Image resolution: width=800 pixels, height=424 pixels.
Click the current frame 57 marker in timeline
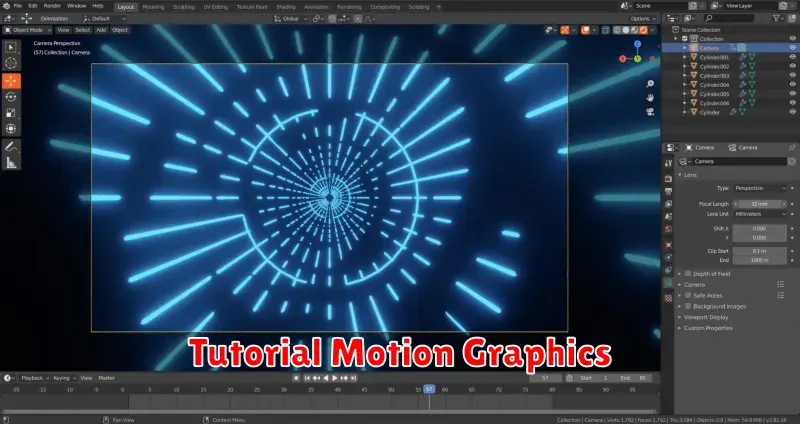click(x=429, y=389)
